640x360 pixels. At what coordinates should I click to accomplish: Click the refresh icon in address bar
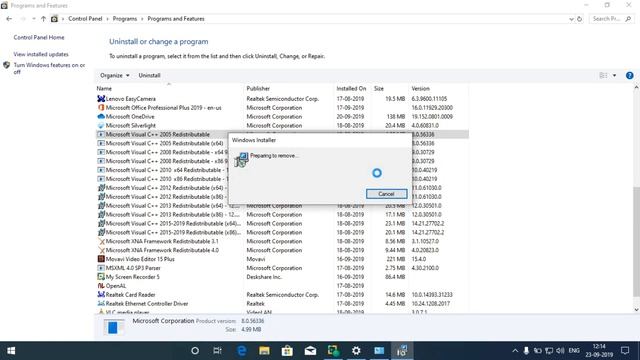click(579, 19)
